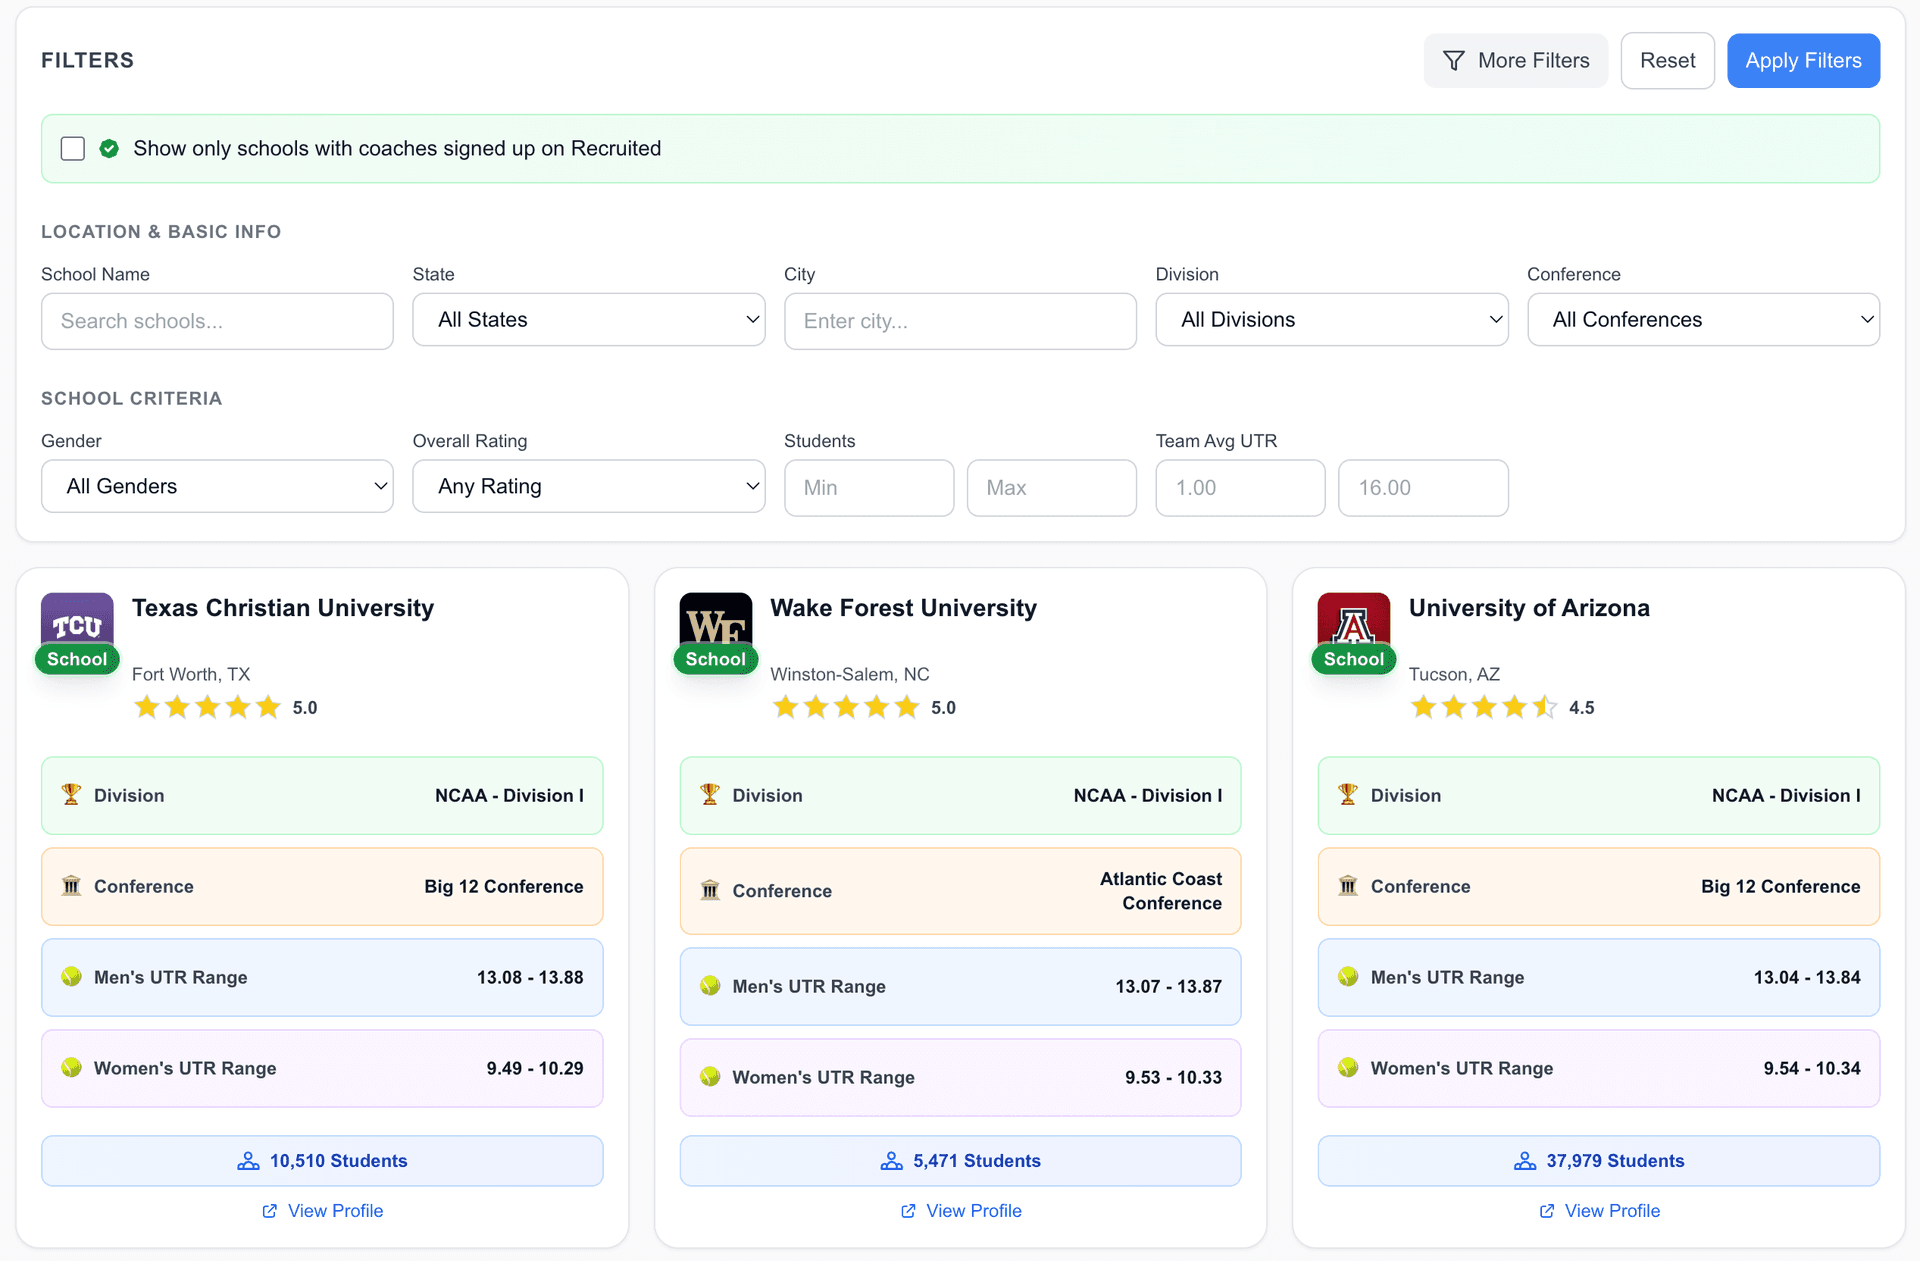Screen dimensions: 1920x1261
Task: Open the All Genders dropdown
Action: [217, 487]
